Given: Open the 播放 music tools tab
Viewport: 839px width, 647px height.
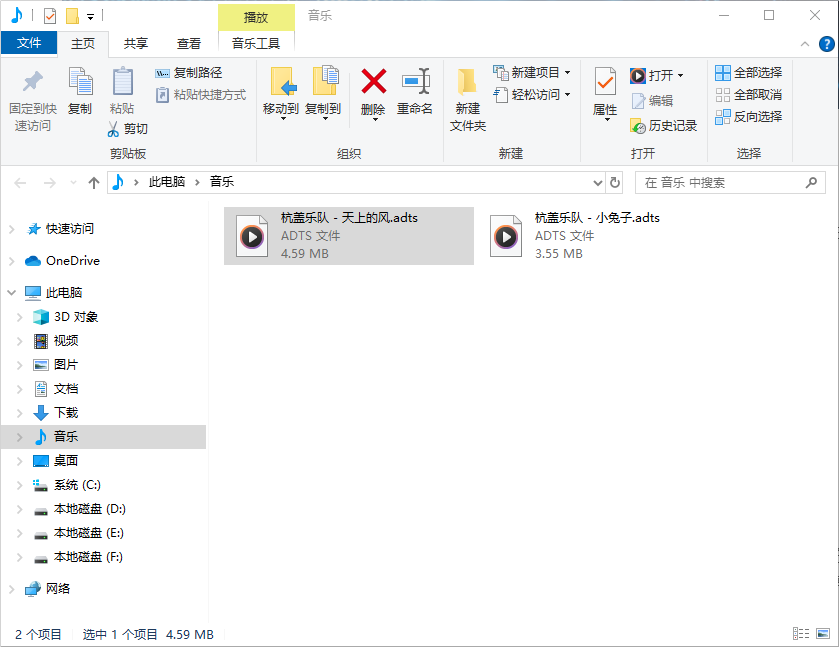Looking at the screenshot, I should click(255, 16).
